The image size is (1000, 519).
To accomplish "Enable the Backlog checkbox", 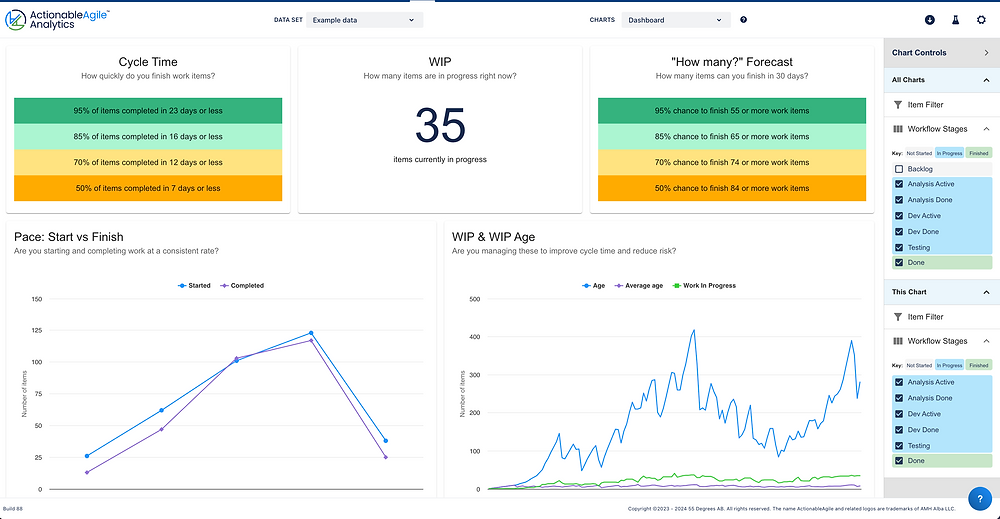I will tap(899, 169).
